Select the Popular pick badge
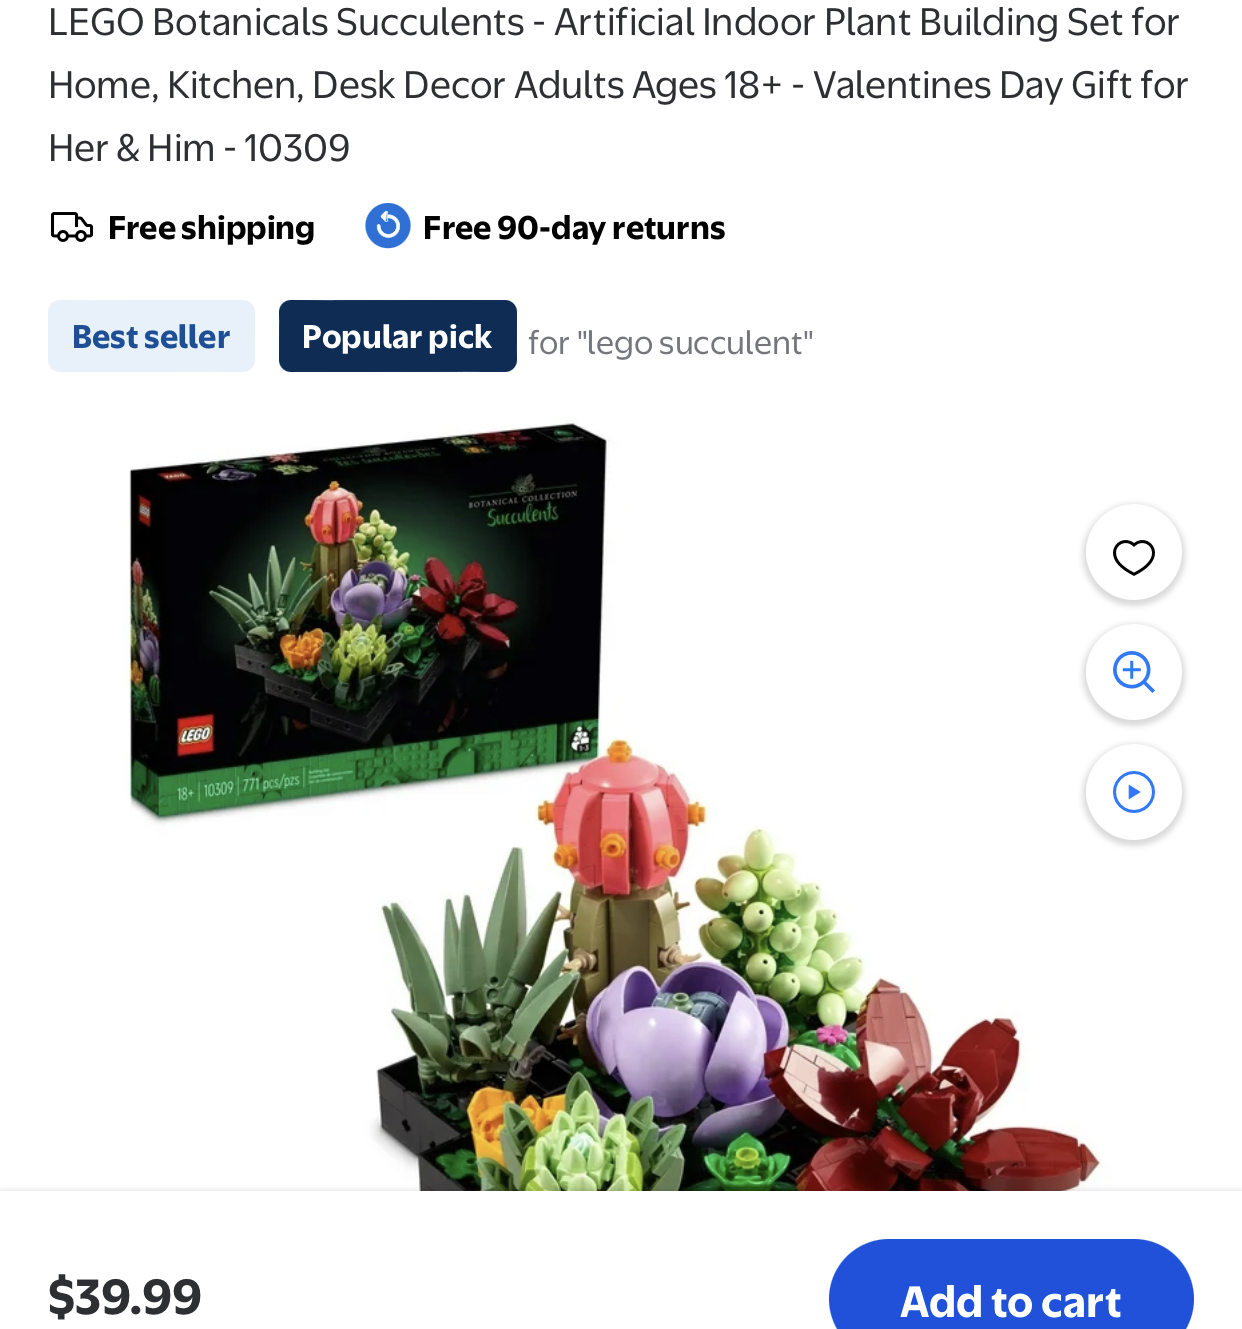This screenshot has width=1242, height=1329. coord(398,336)
